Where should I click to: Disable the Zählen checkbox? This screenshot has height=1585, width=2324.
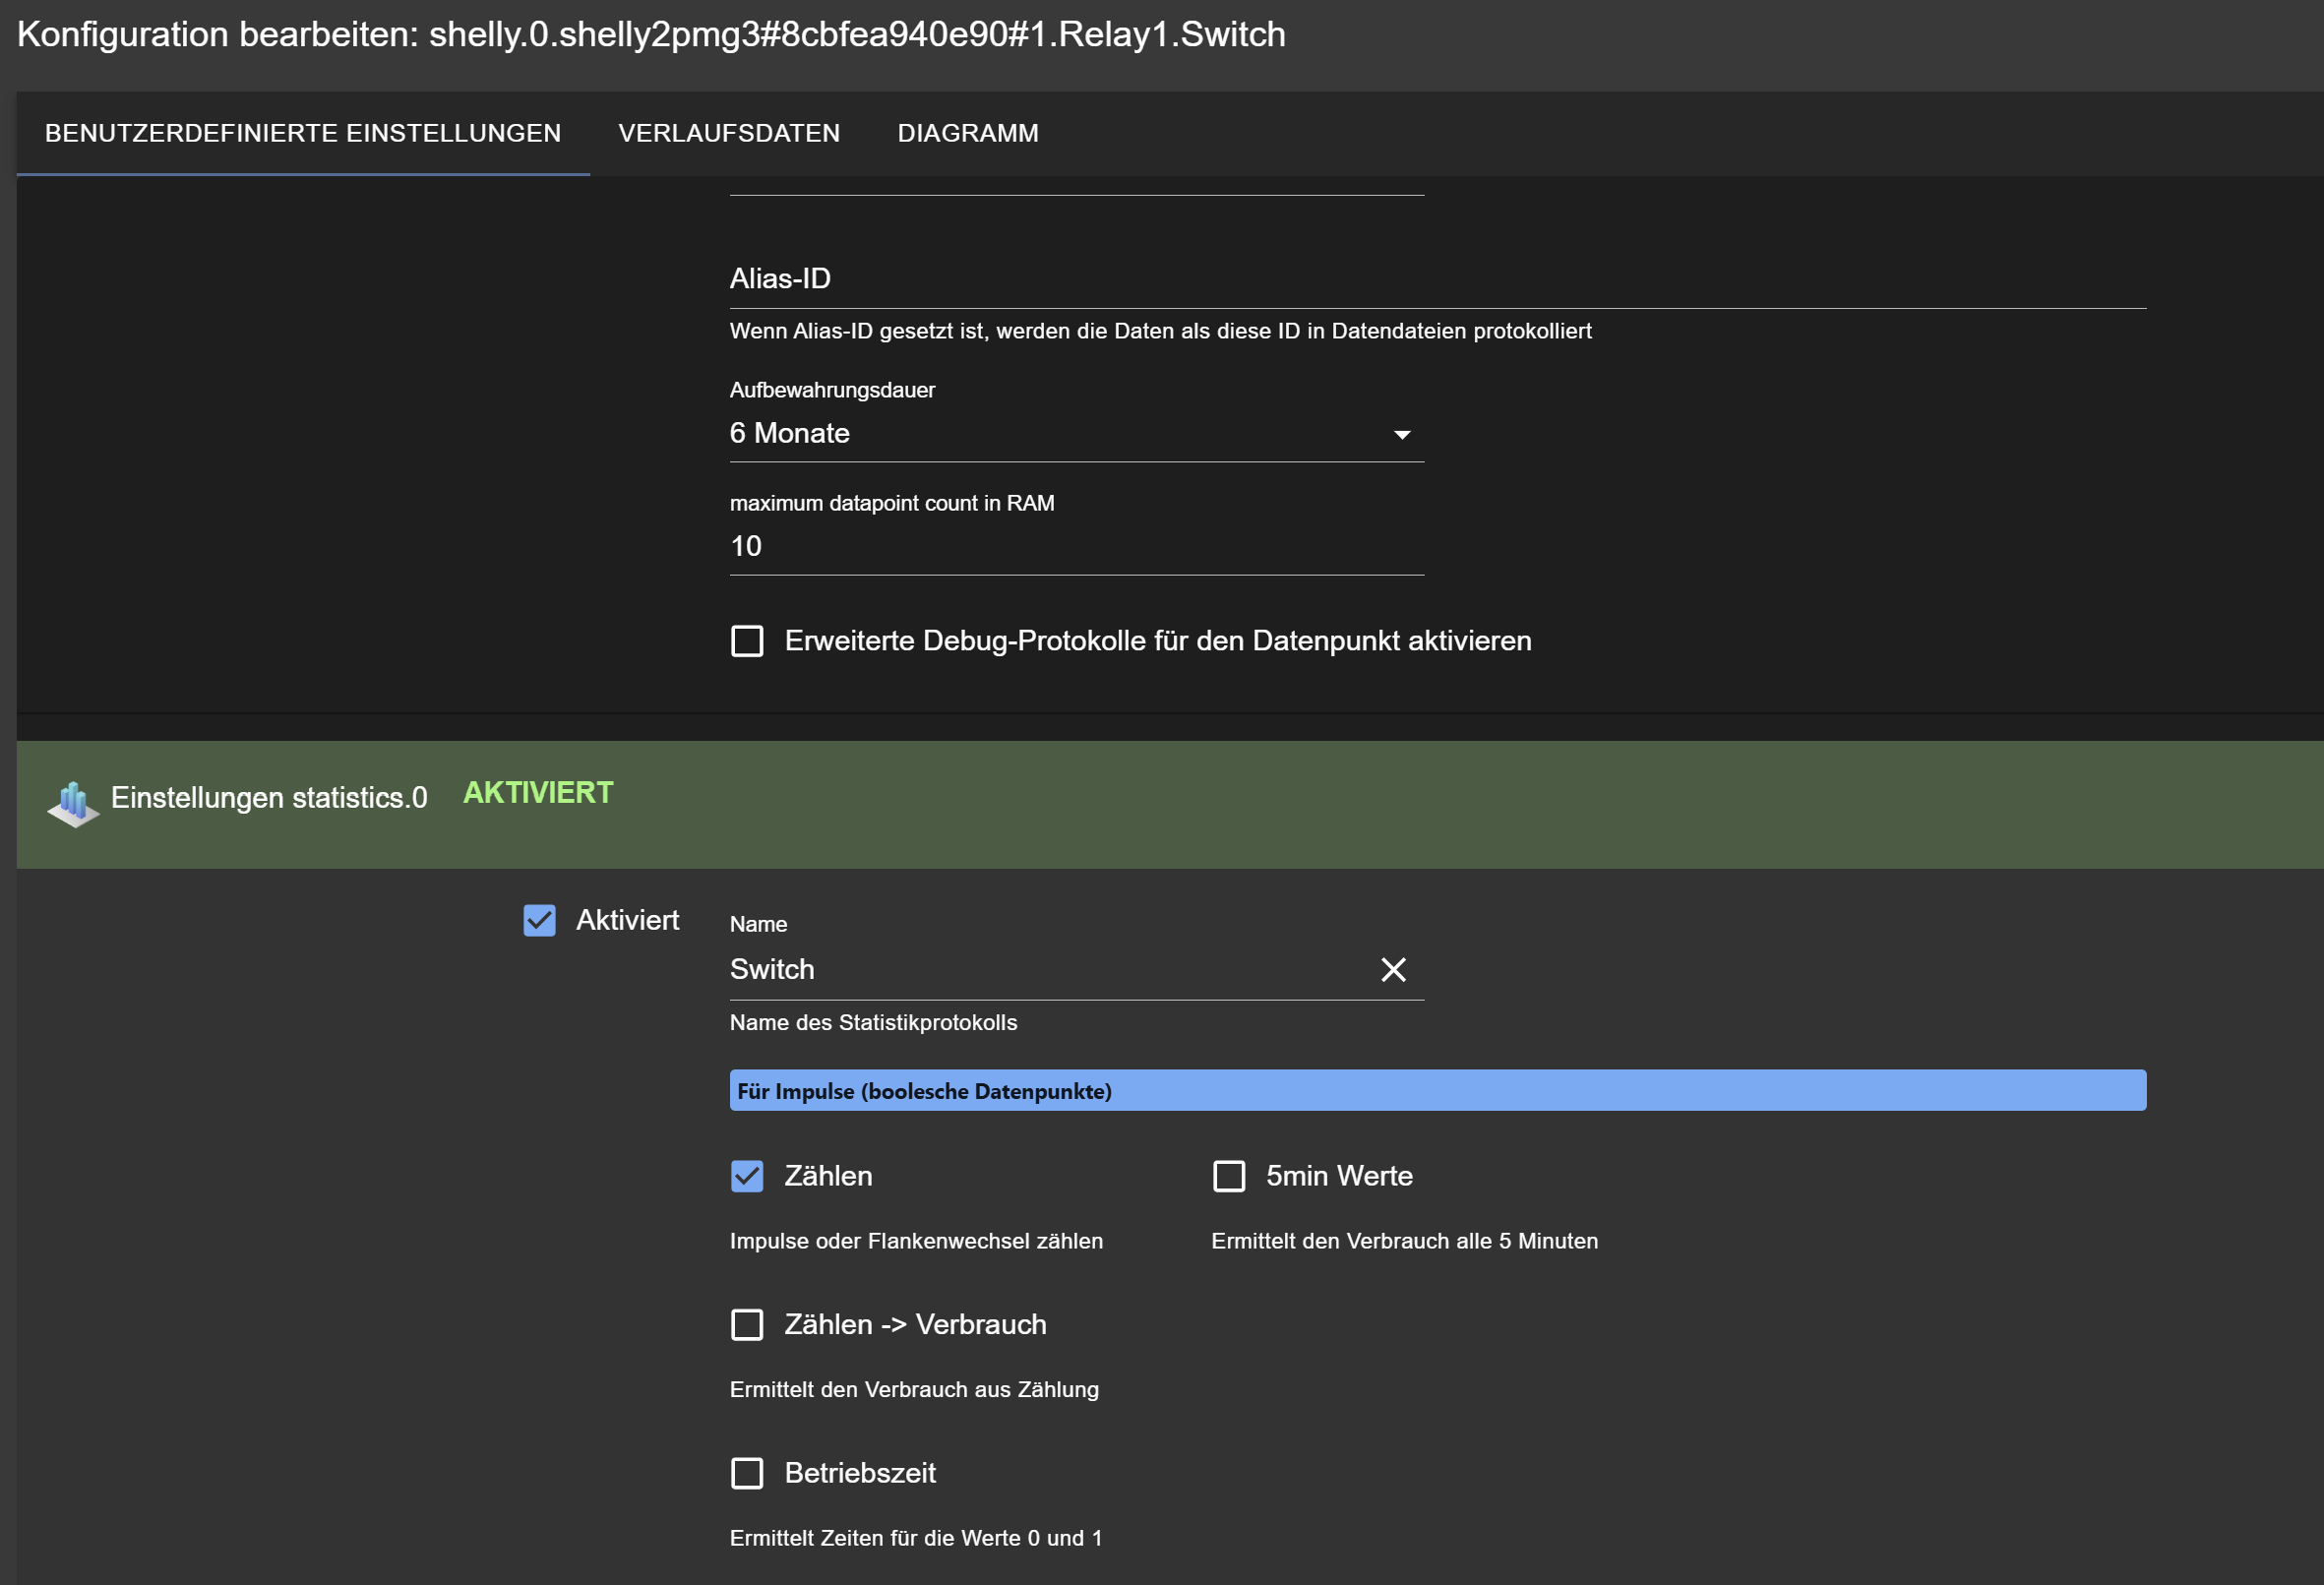tap(747, 1176)
